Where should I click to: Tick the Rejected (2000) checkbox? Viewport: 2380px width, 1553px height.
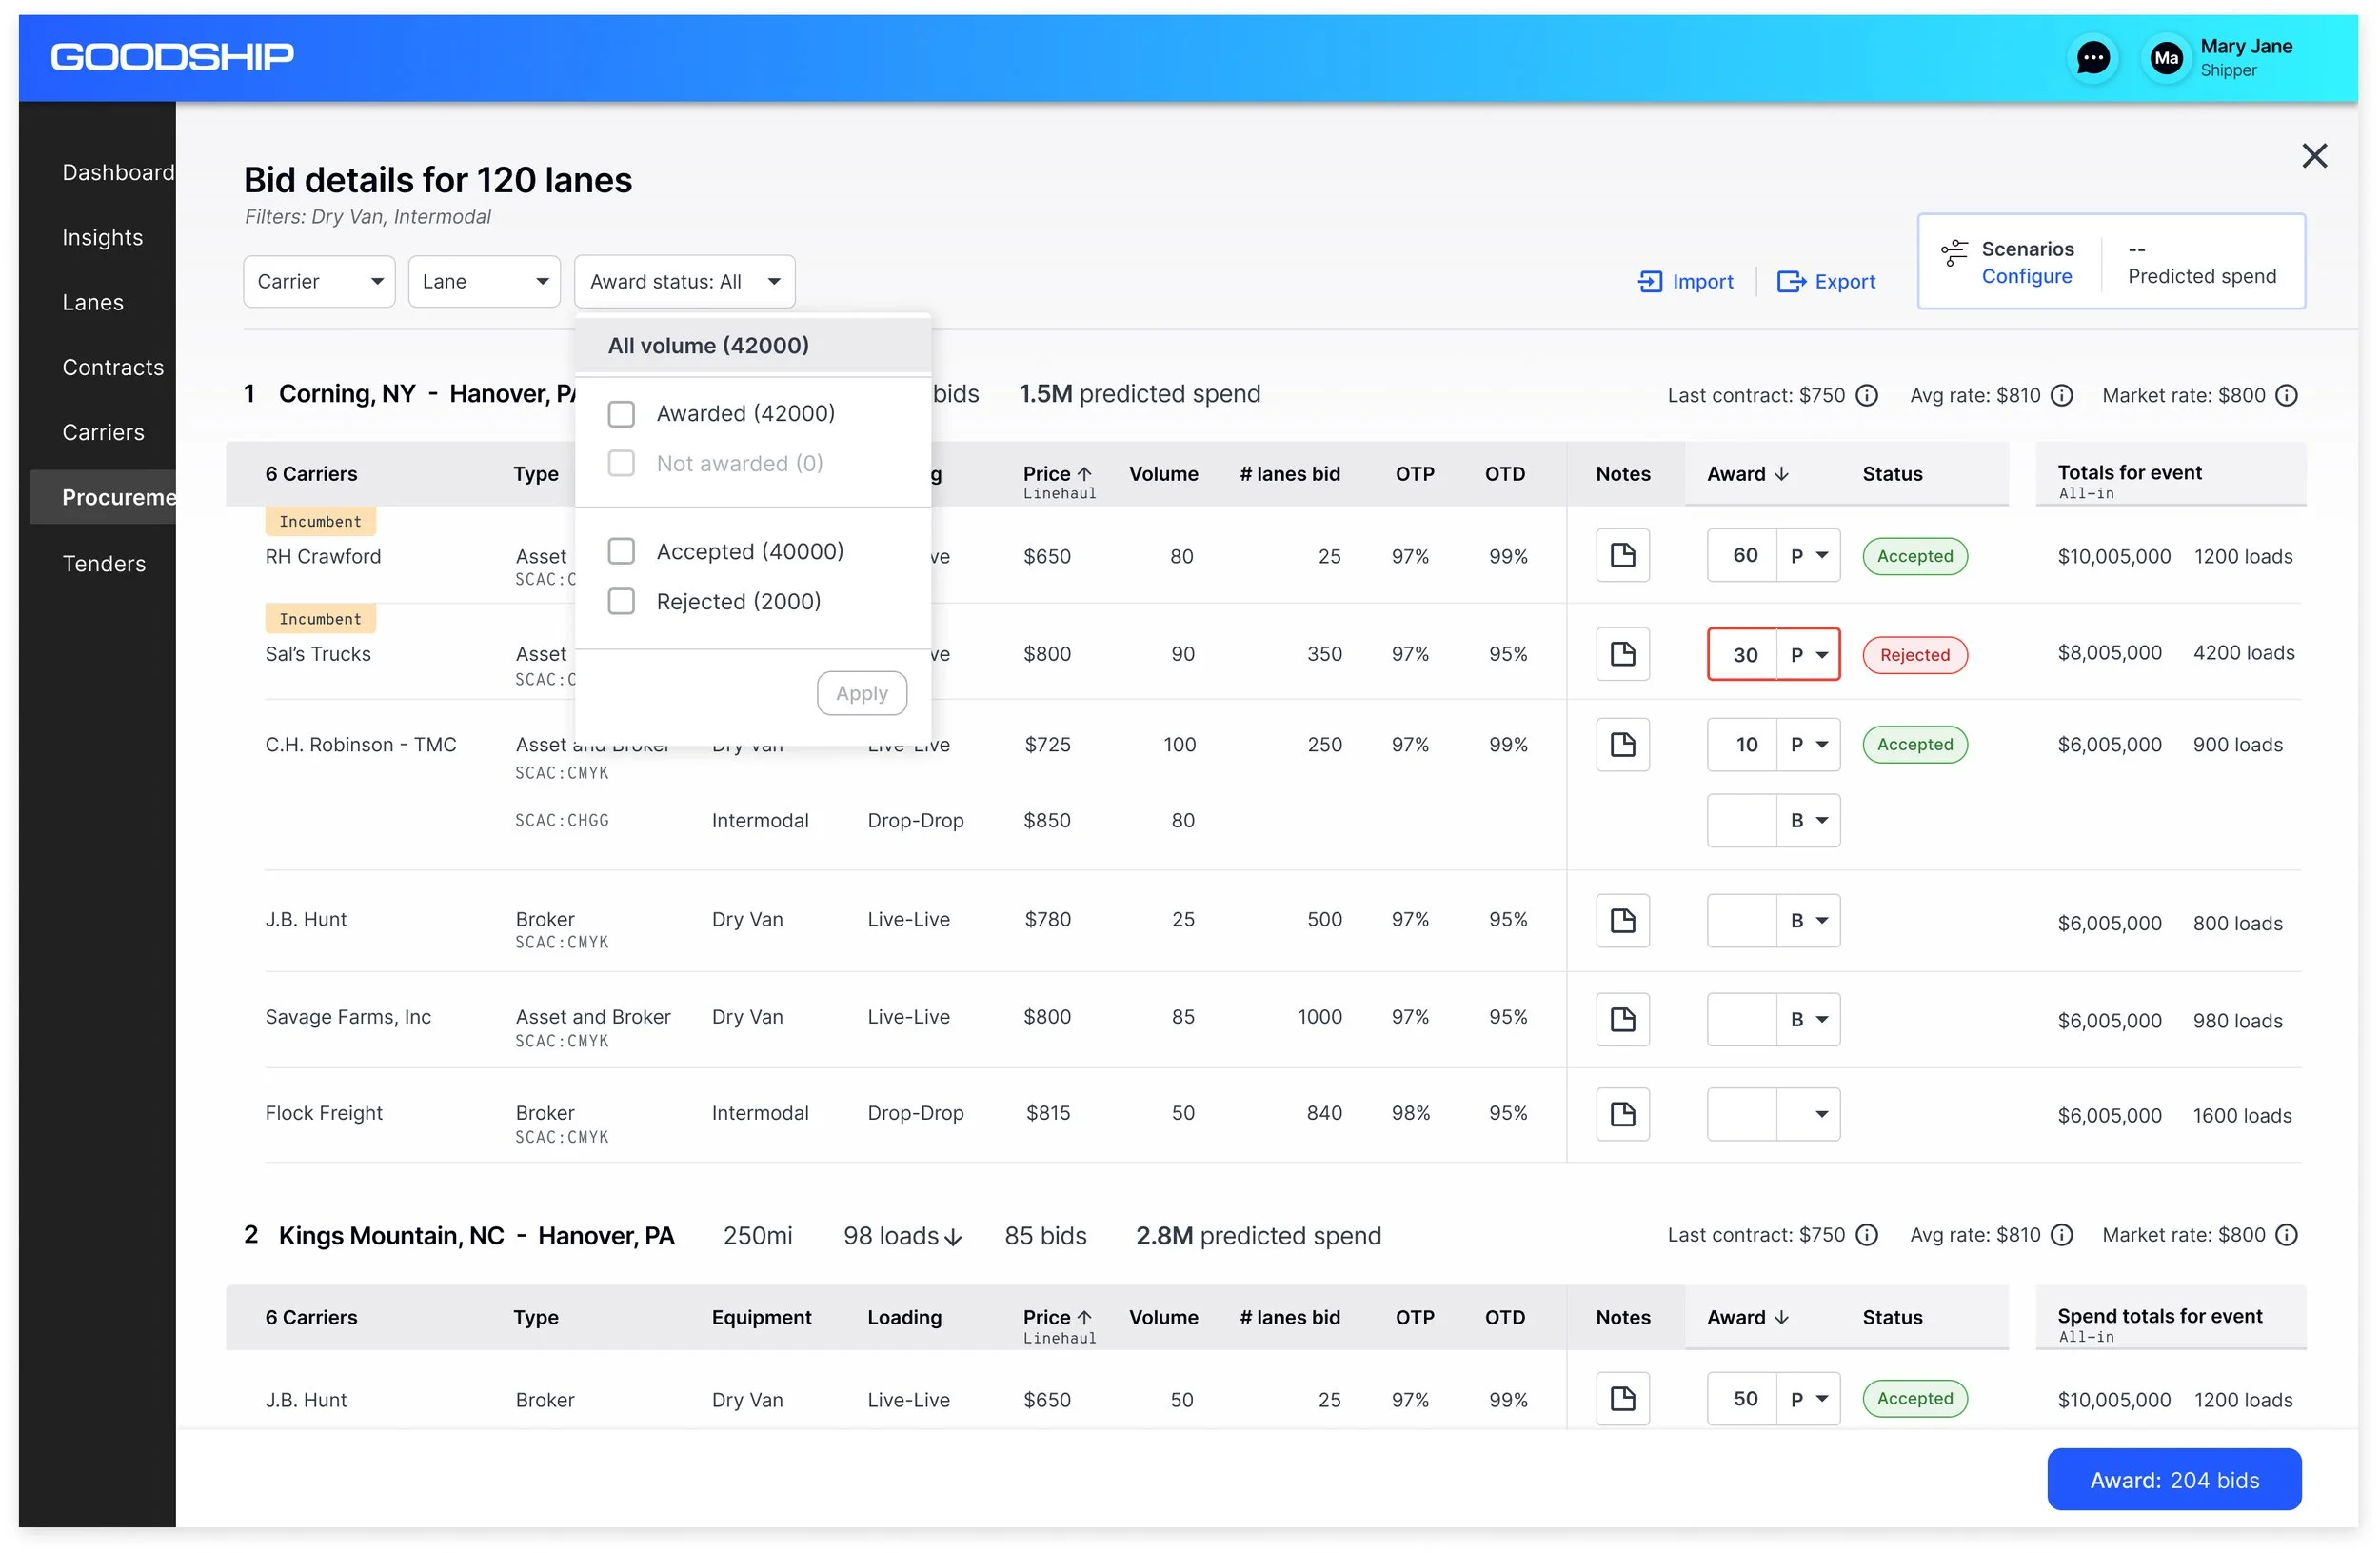(x=621, y=602)
